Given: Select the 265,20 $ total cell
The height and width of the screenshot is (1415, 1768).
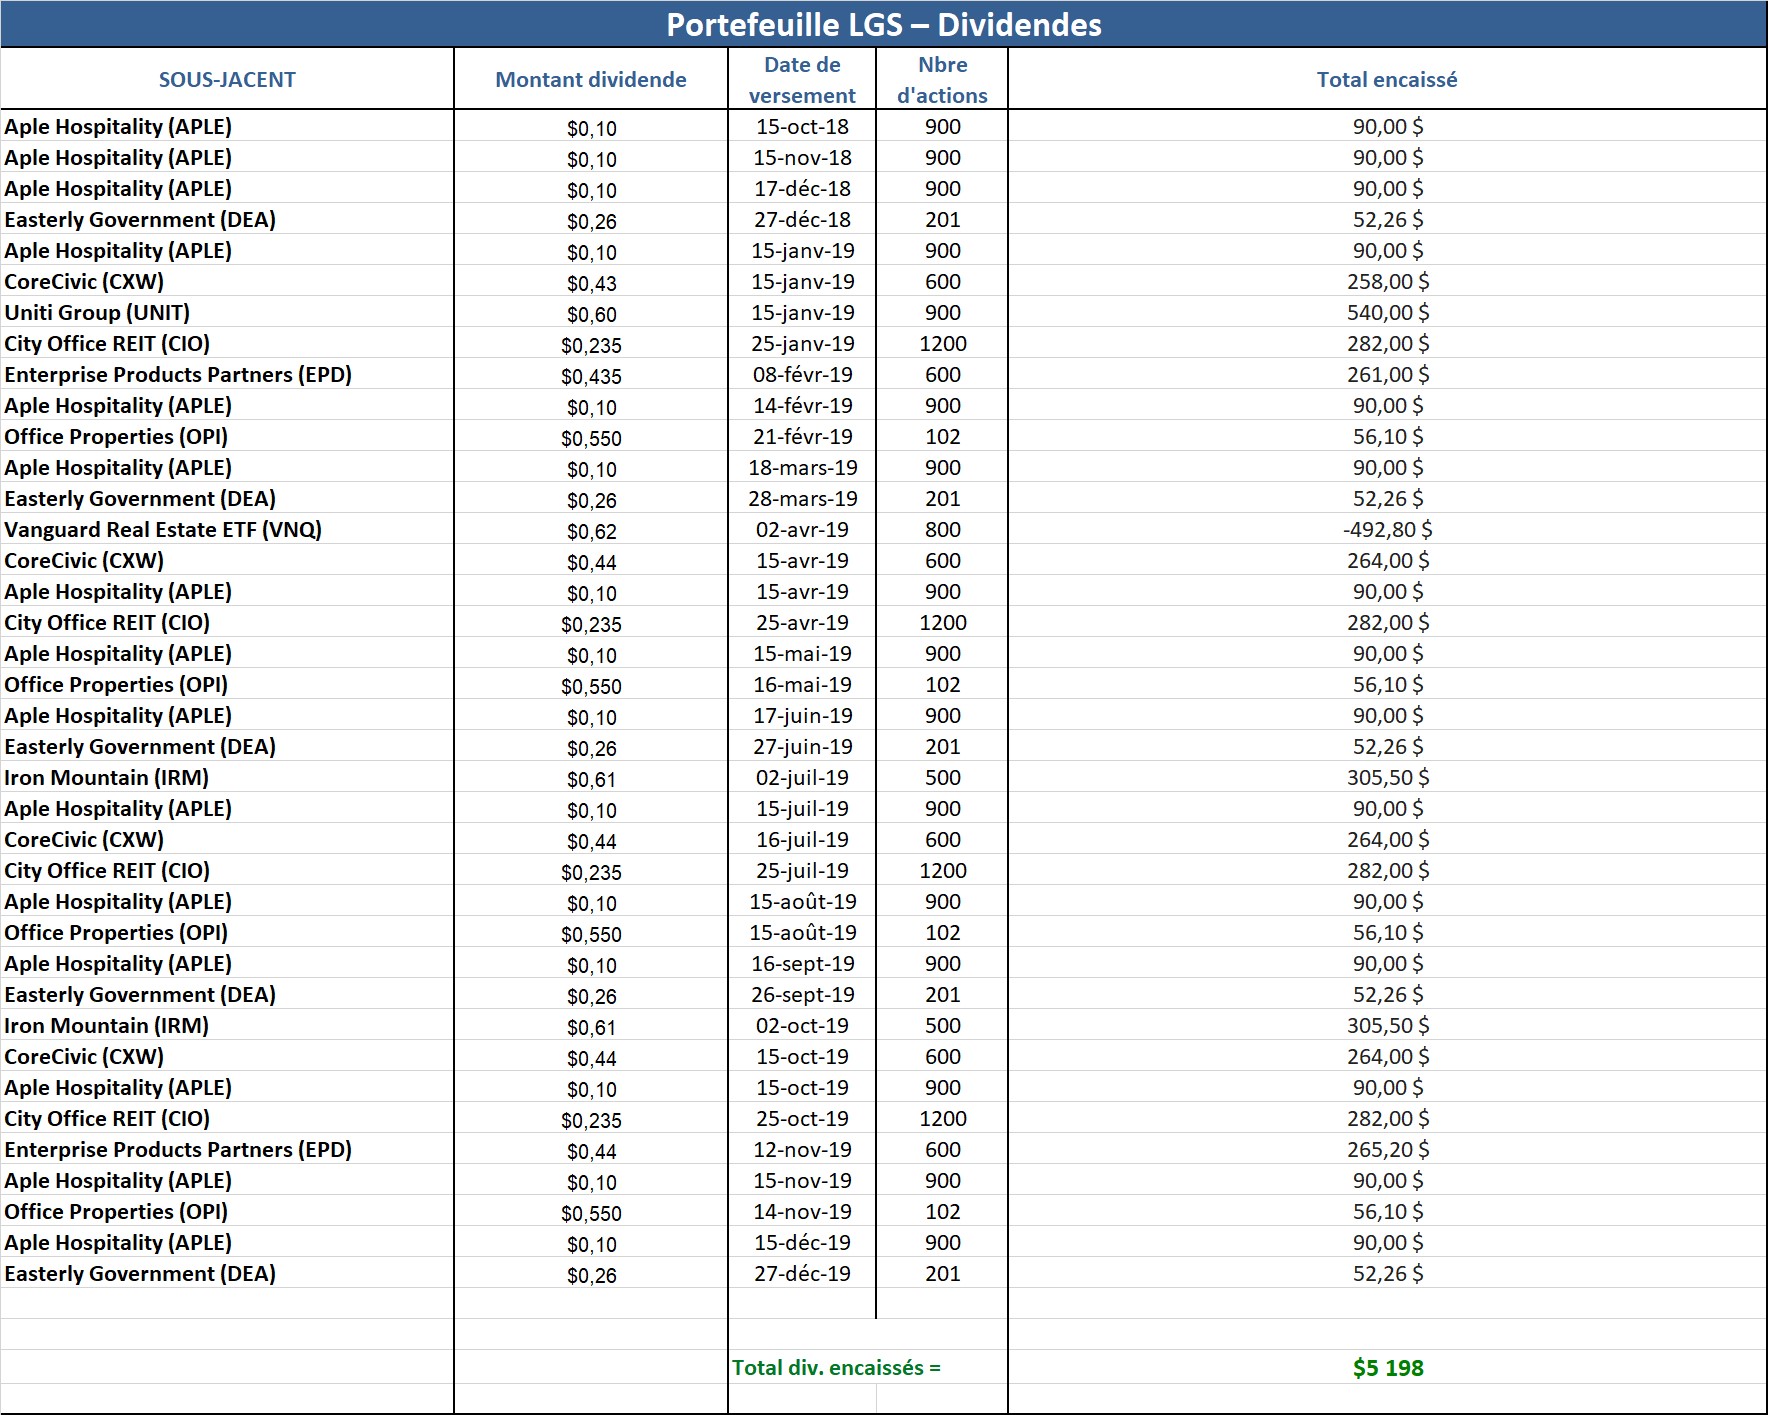Looking at the screenshot, I should (x=1388, y=1150).
